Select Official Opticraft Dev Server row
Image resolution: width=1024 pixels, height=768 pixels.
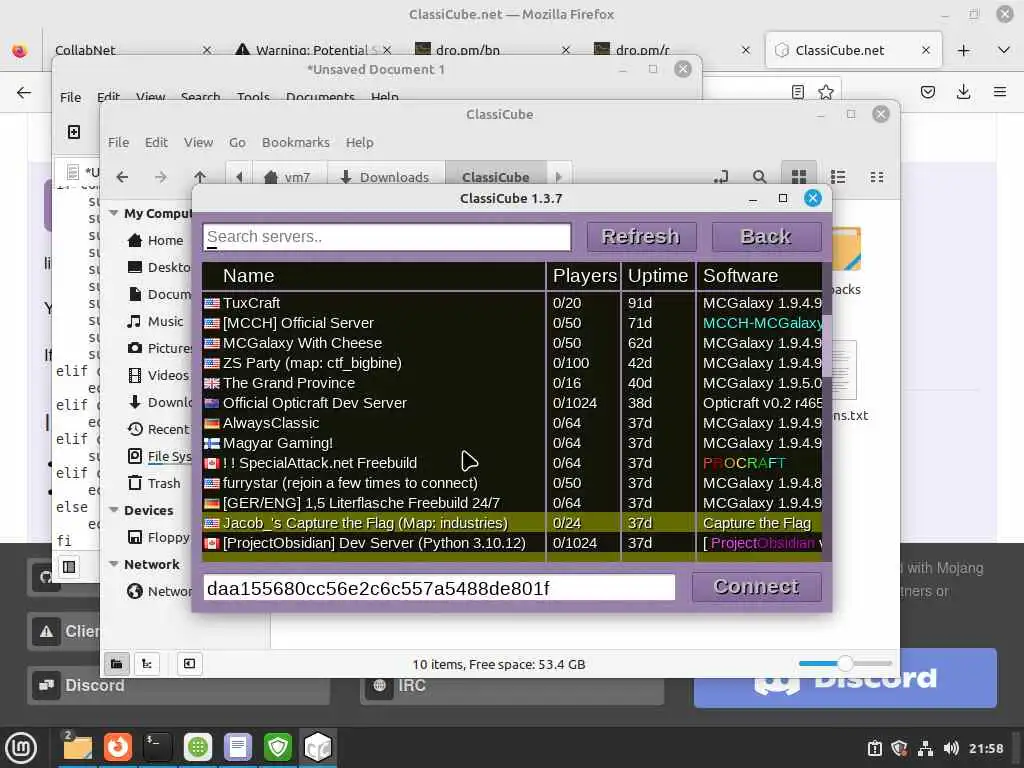512,403
